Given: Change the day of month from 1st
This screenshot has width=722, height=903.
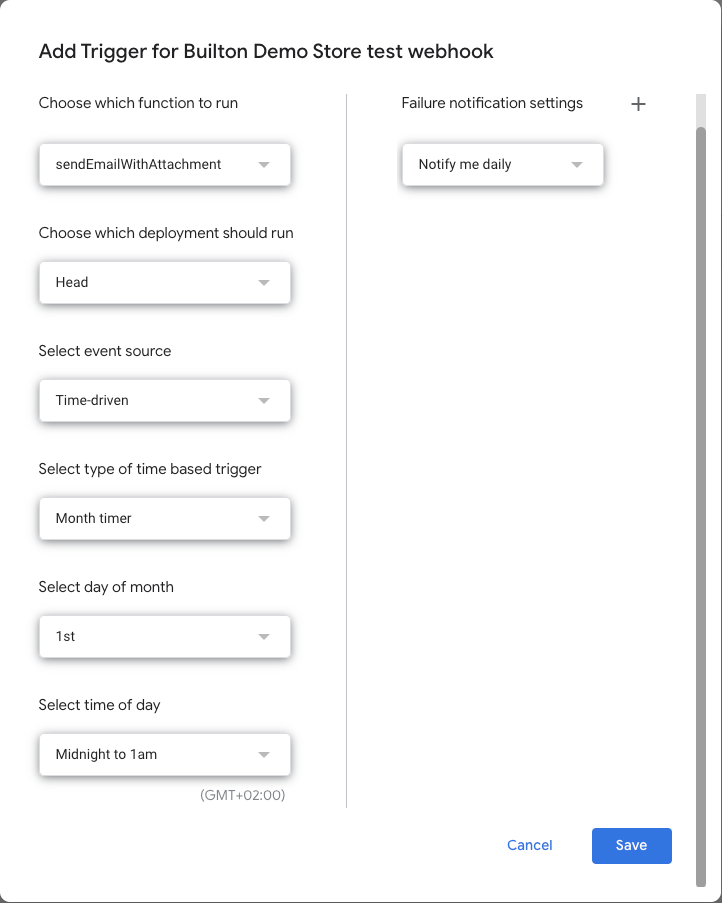Looking at the screenshot, I should (x=165, y=637).
